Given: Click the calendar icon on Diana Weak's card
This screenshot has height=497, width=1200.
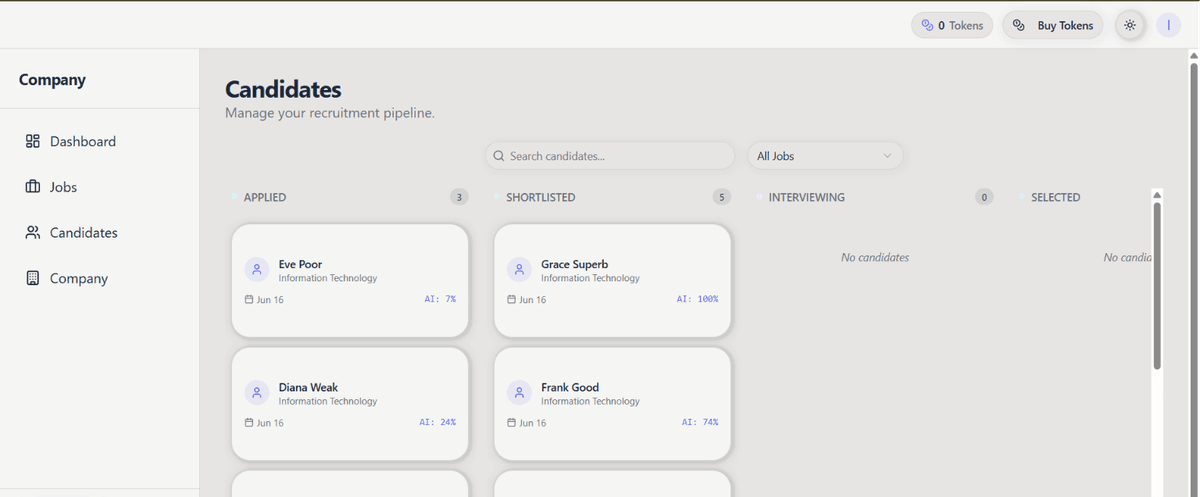Looking at the screenshot, I should 249,422.
